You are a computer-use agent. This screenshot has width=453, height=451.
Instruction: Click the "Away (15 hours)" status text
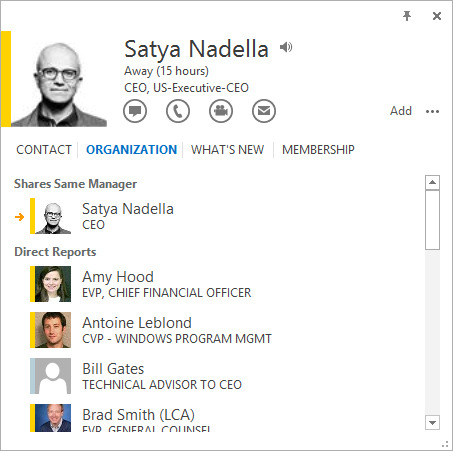coord(166,71)
